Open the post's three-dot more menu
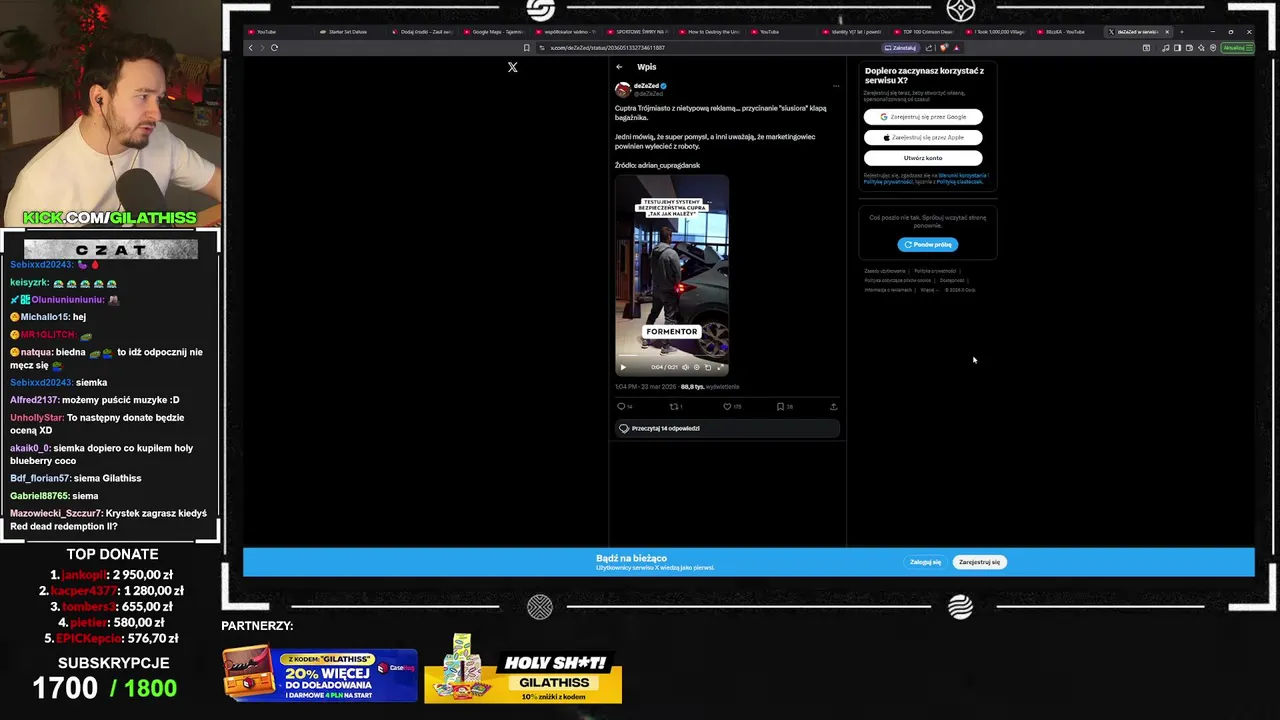This screenshot has height=720, width=1280. [x=836, y=86]
